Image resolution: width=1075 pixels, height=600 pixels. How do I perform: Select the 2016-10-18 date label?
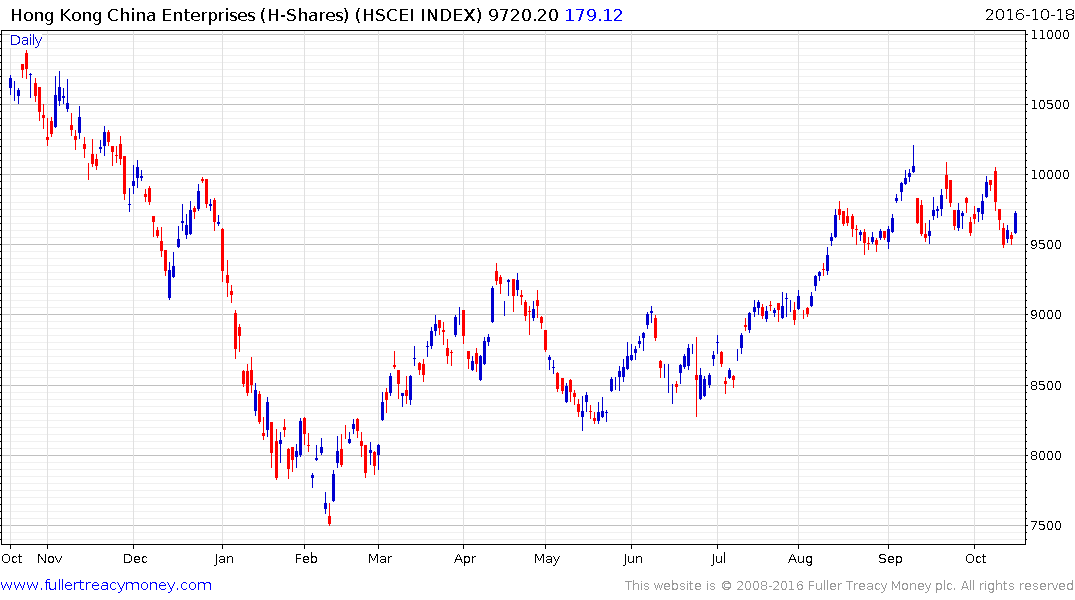coord(1029,15)
